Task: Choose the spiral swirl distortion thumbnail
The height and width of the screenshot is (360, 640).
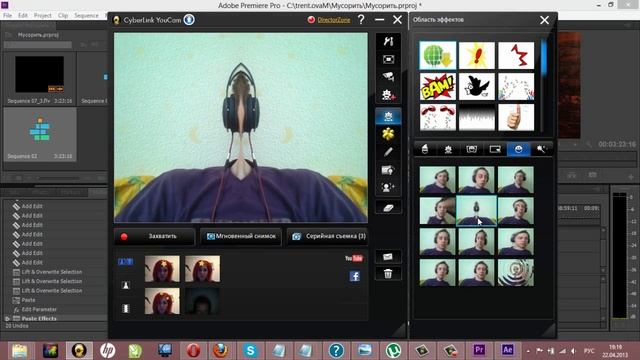Action: click(x=516, y=272)
